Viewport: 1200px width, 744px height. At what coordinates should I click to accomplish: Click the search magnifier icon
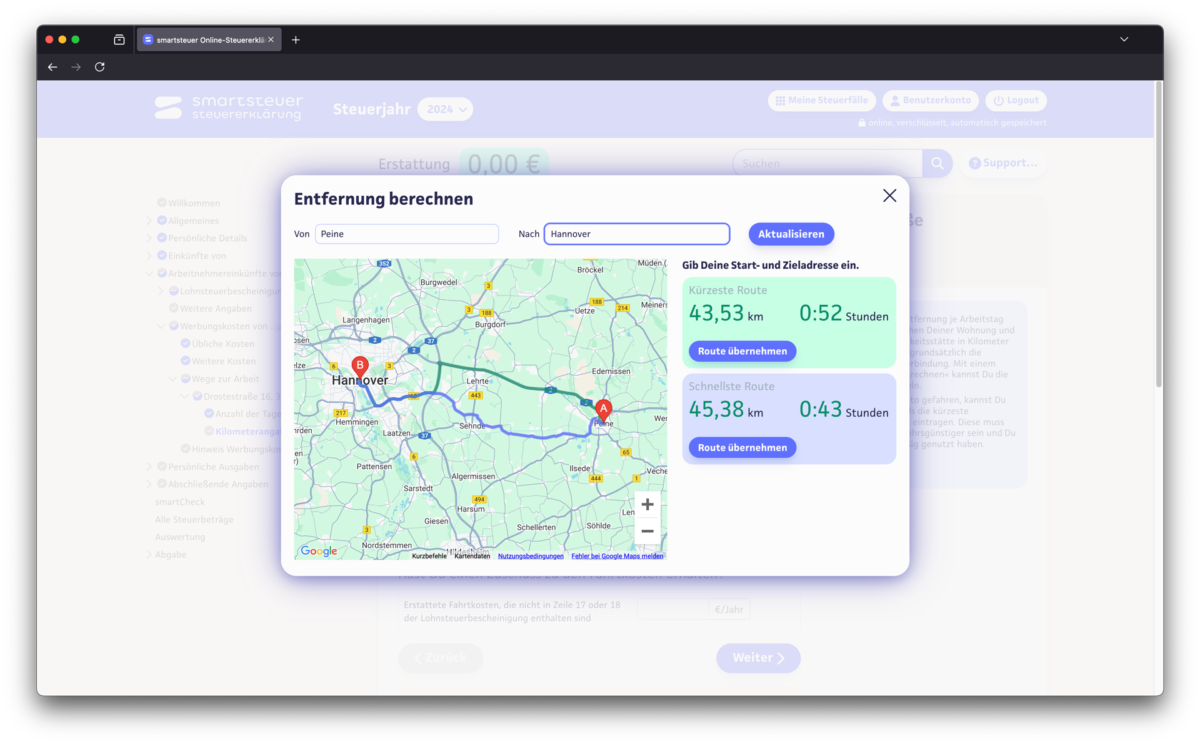[937, 162]
